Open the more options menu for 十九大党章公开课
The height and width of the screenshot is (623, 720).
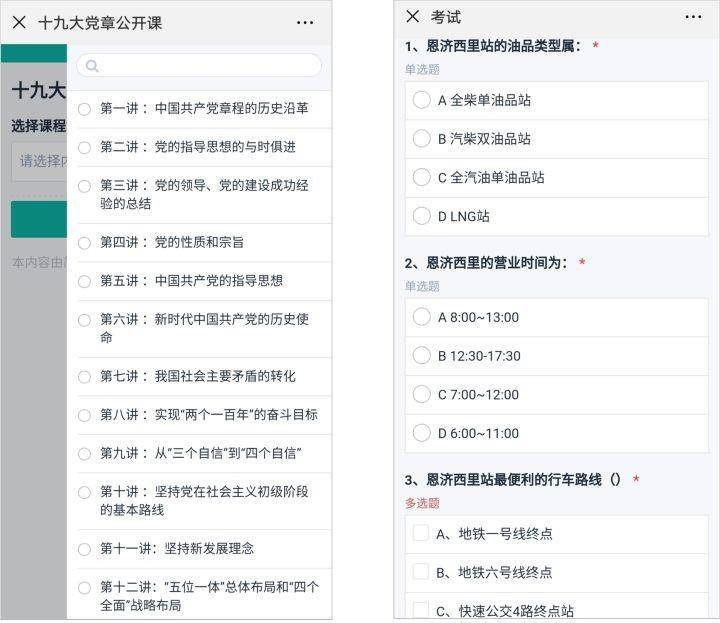coord(305,22)
